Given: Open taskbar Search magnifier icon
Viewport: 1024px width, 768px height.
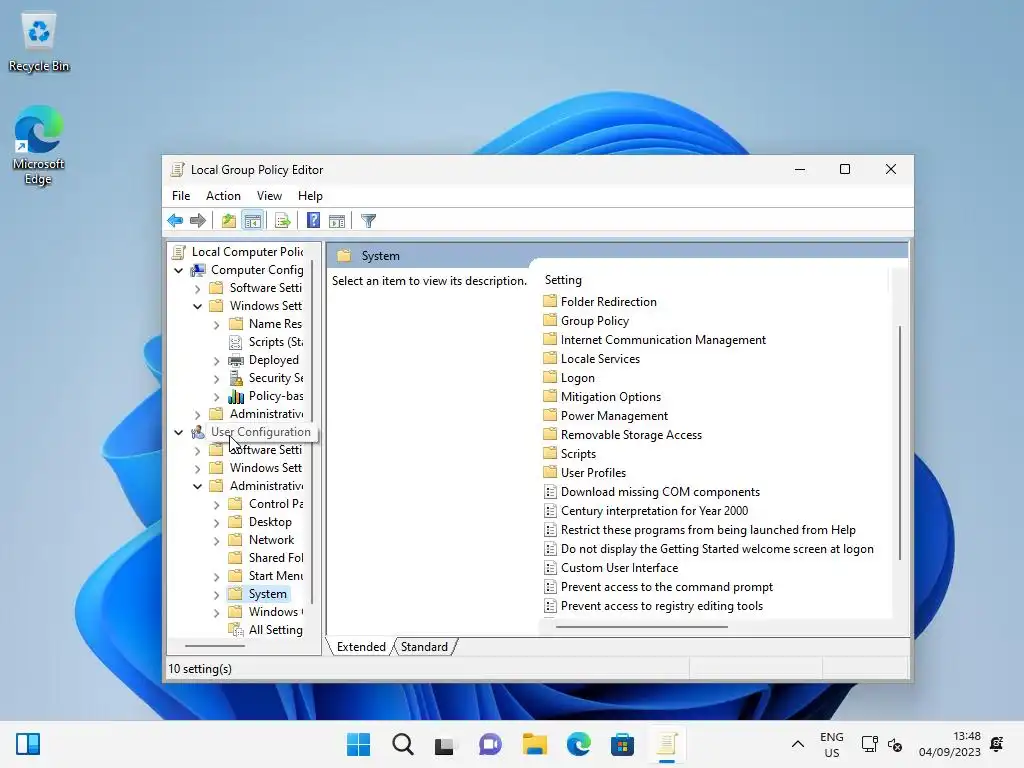Looking at the screenshot, I should click(403, 744).
